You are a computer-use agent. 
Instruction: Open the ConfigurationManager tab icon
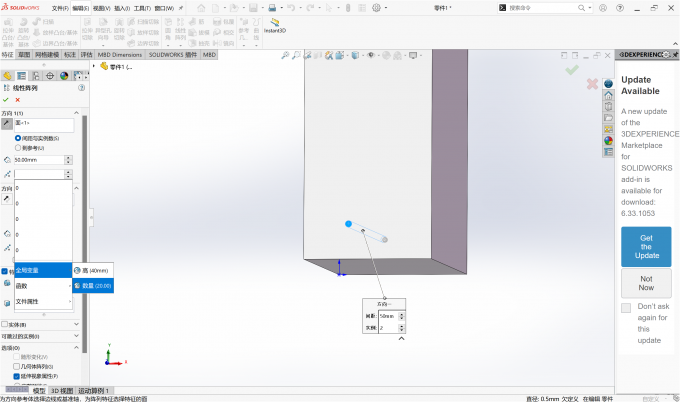36,76
